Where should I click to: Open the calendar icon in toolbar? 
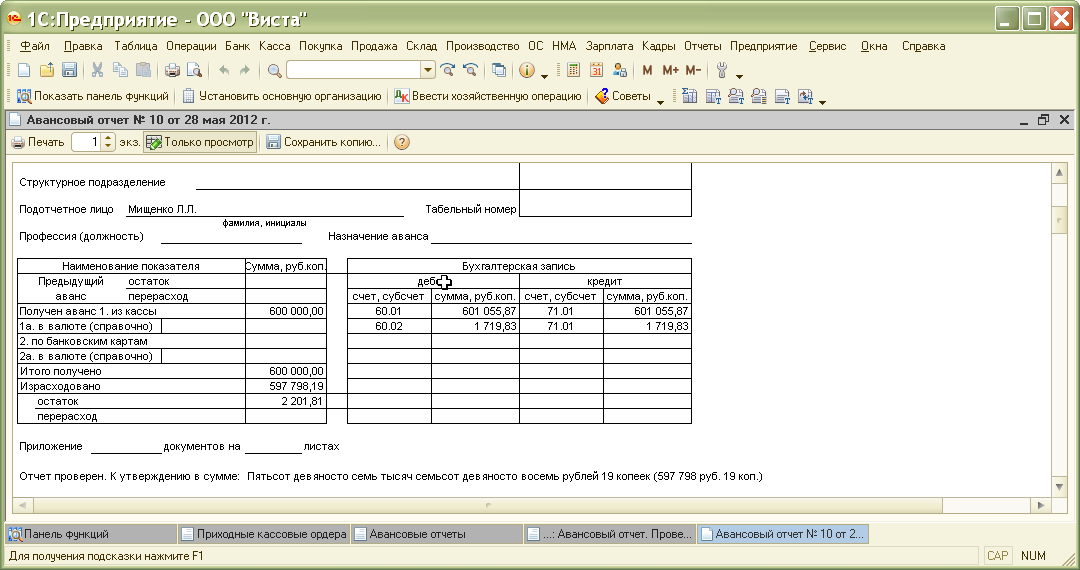point(597,70)
